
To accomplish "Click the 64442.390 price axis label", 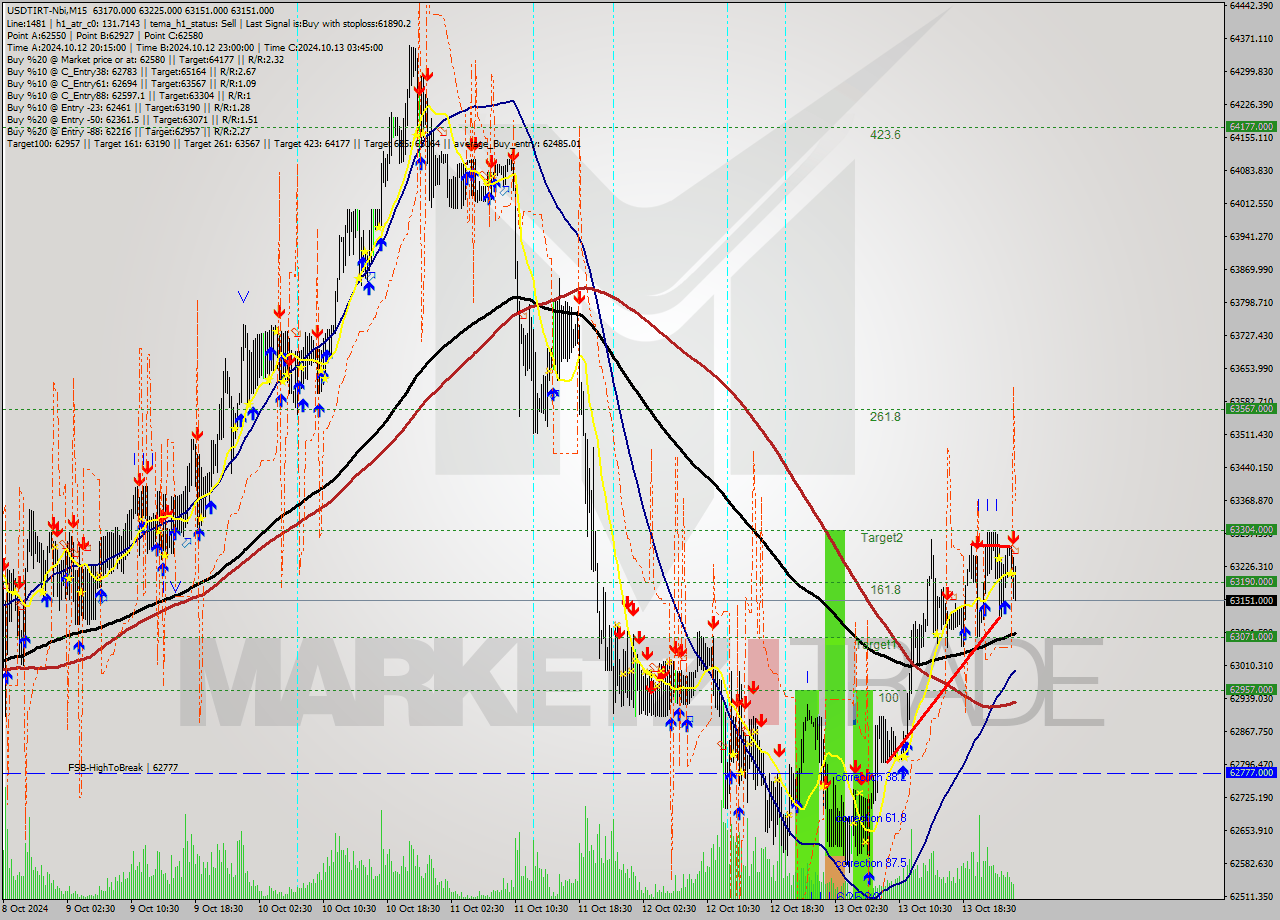I will [1250, 6].
